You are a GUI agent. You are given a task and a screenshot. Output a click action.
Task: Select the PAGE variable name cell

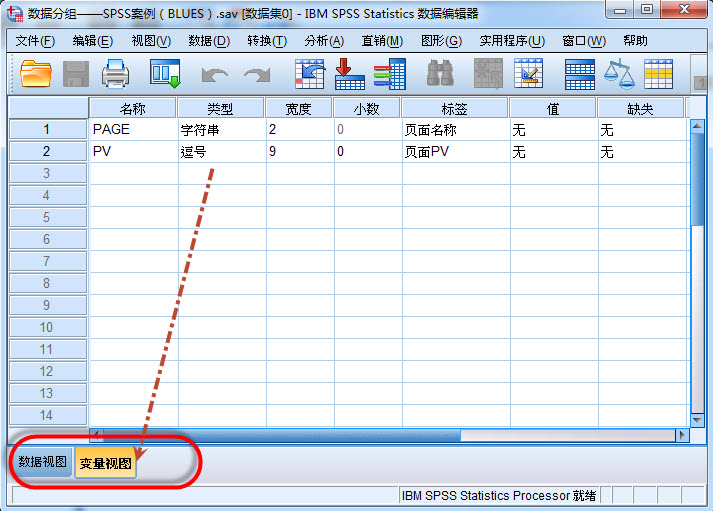pos(134,130)
